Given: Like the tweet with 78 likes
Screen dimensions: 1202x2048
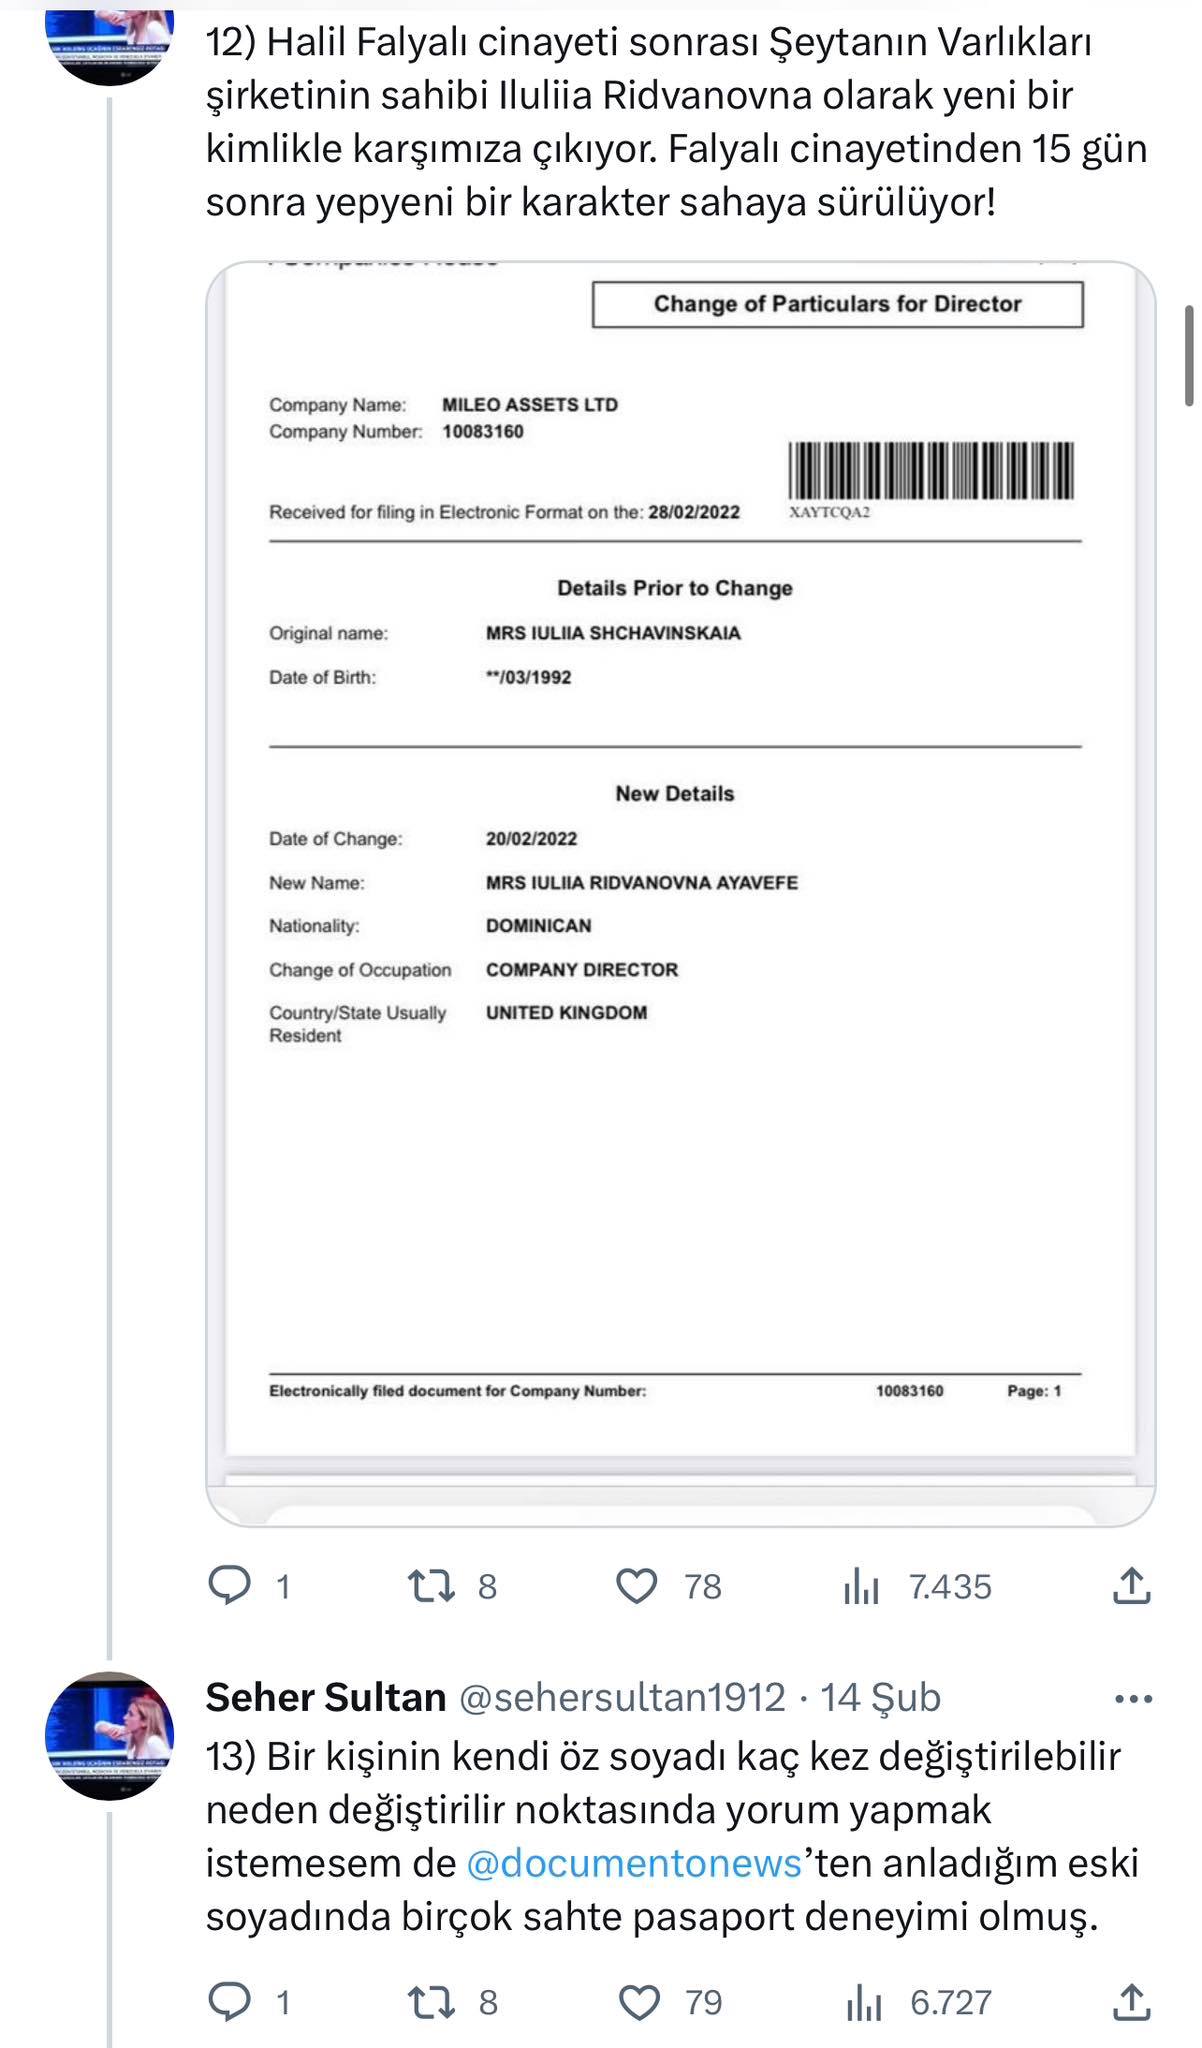Looking at the screenshot, I should 636,1585.
